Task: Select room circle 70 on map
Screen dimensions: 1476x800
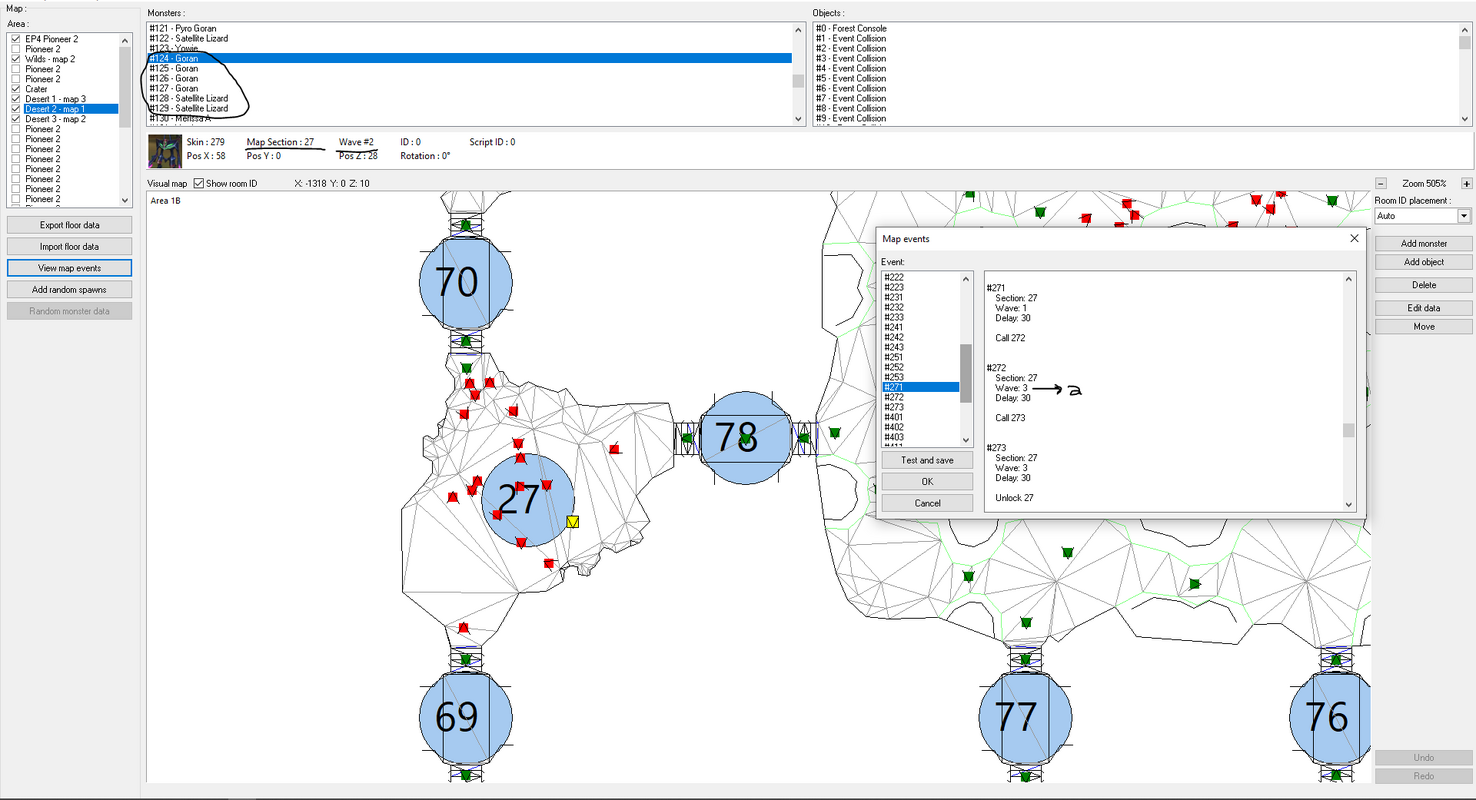Action: (x=465, y=283)
